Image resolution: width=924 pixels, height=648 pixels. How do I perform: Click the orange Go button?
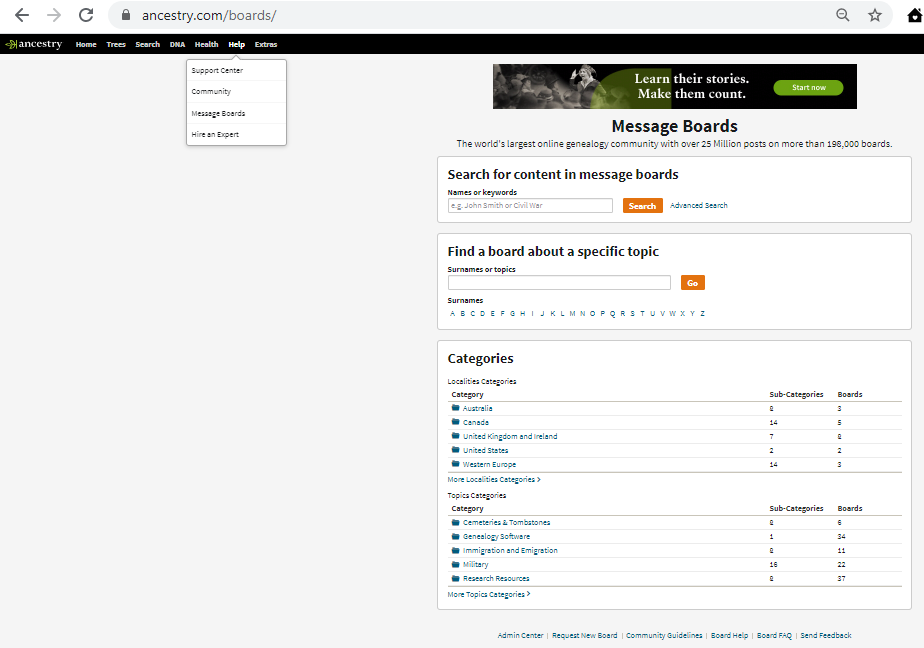click(692, 283)
